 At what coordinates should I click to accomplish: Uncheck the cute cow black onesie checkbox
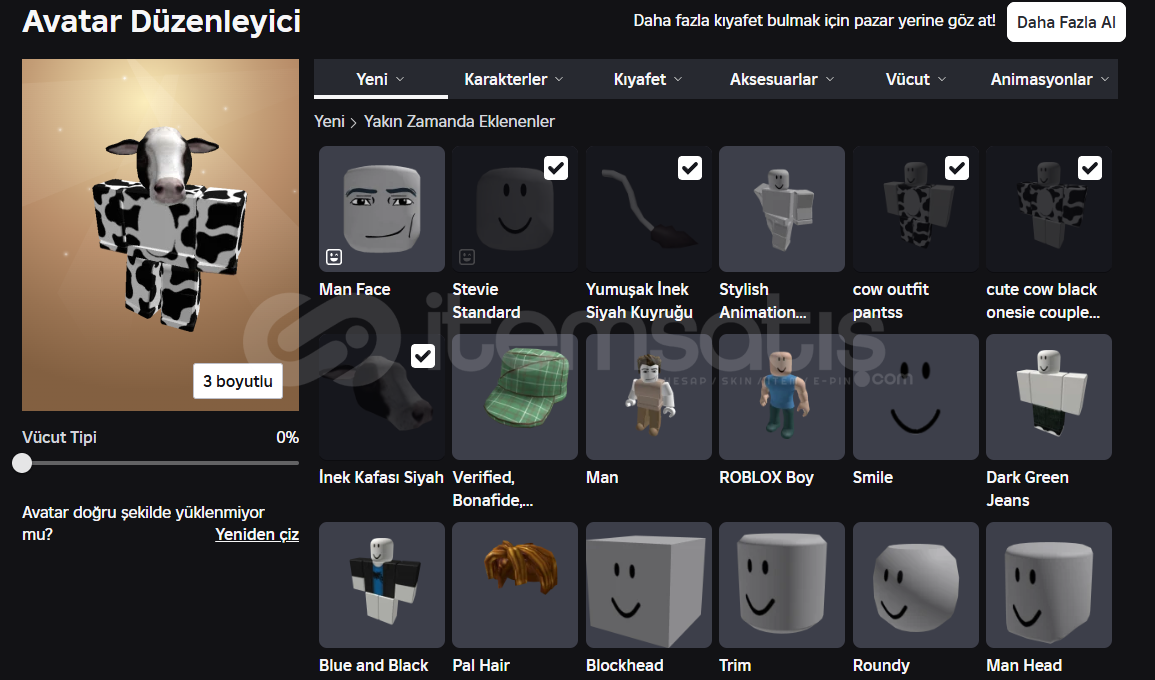pos(1090,168)
